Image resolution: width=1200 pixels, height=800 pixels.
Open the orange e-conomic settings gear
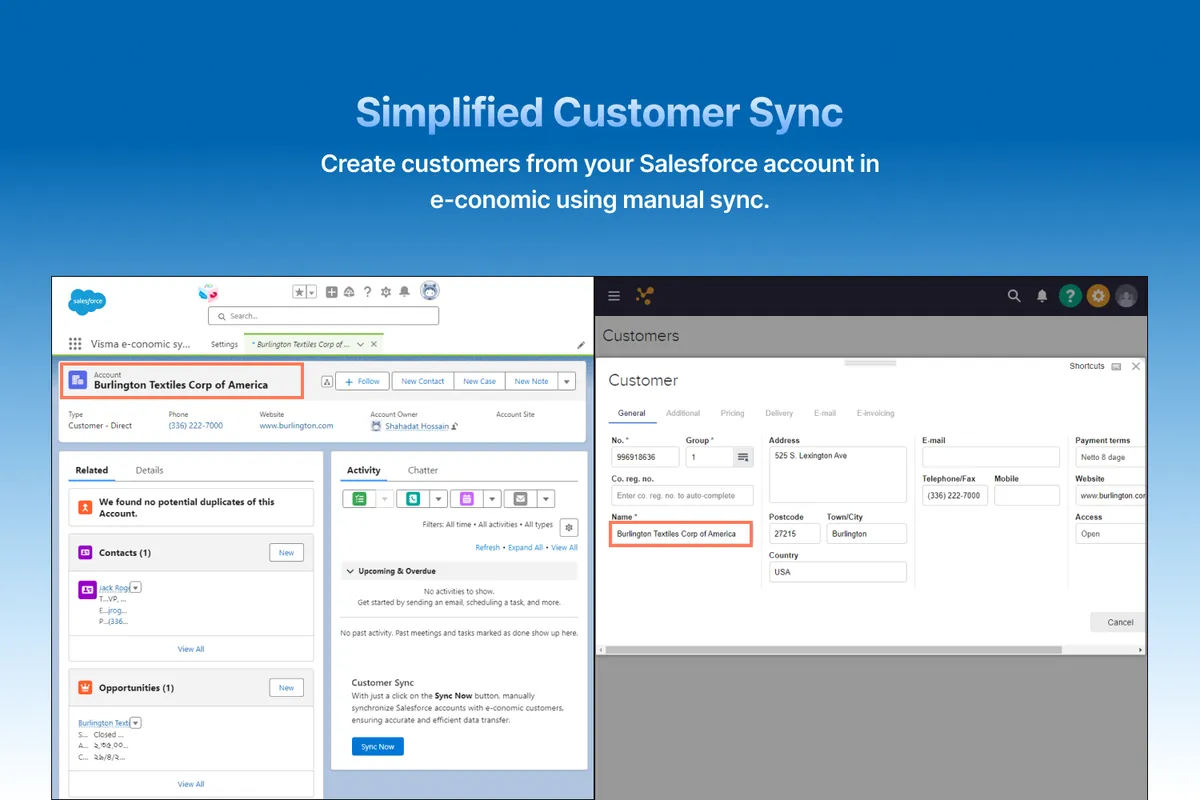[x=1099, y=296]
